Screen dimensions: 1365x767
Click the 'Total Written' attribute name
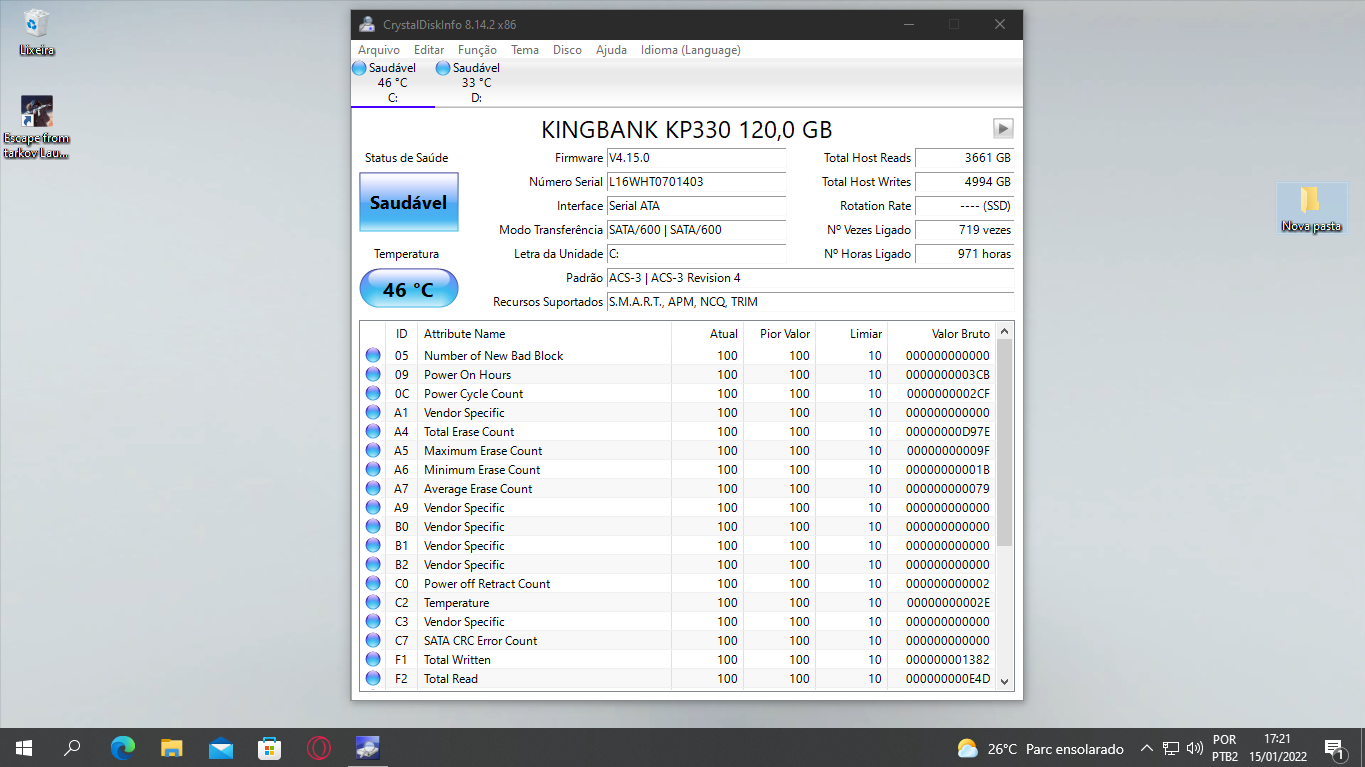(x=457, y=660)
